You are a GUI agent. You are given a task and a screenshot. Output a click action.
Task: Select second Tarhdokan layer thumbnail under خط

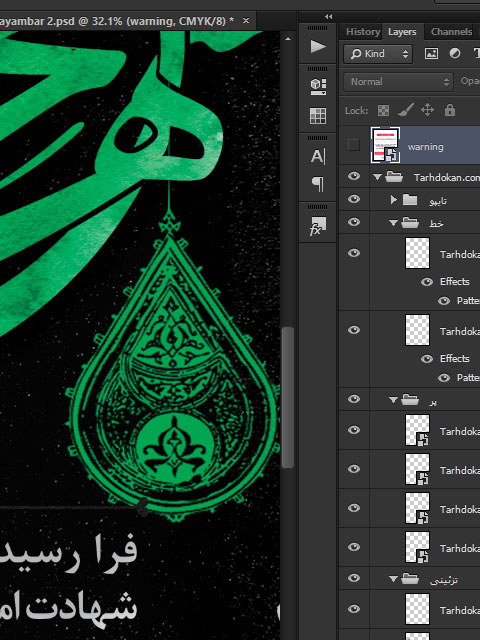(417, 330)
